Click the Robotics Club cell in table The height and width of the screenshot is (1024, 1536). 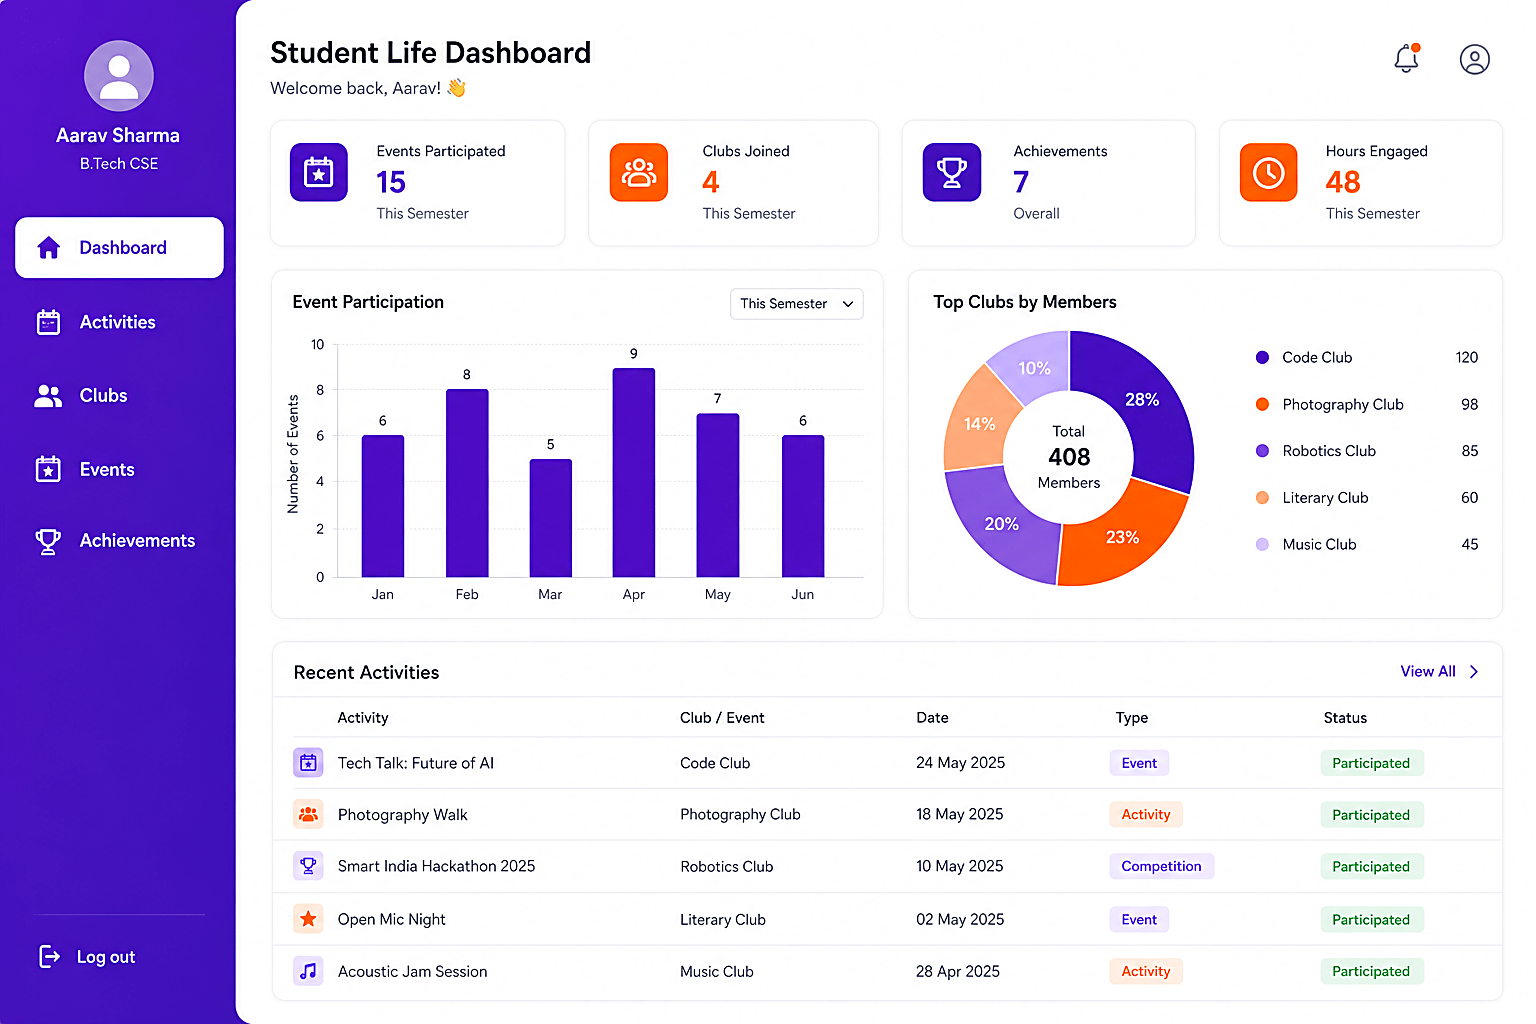point(727,867)
